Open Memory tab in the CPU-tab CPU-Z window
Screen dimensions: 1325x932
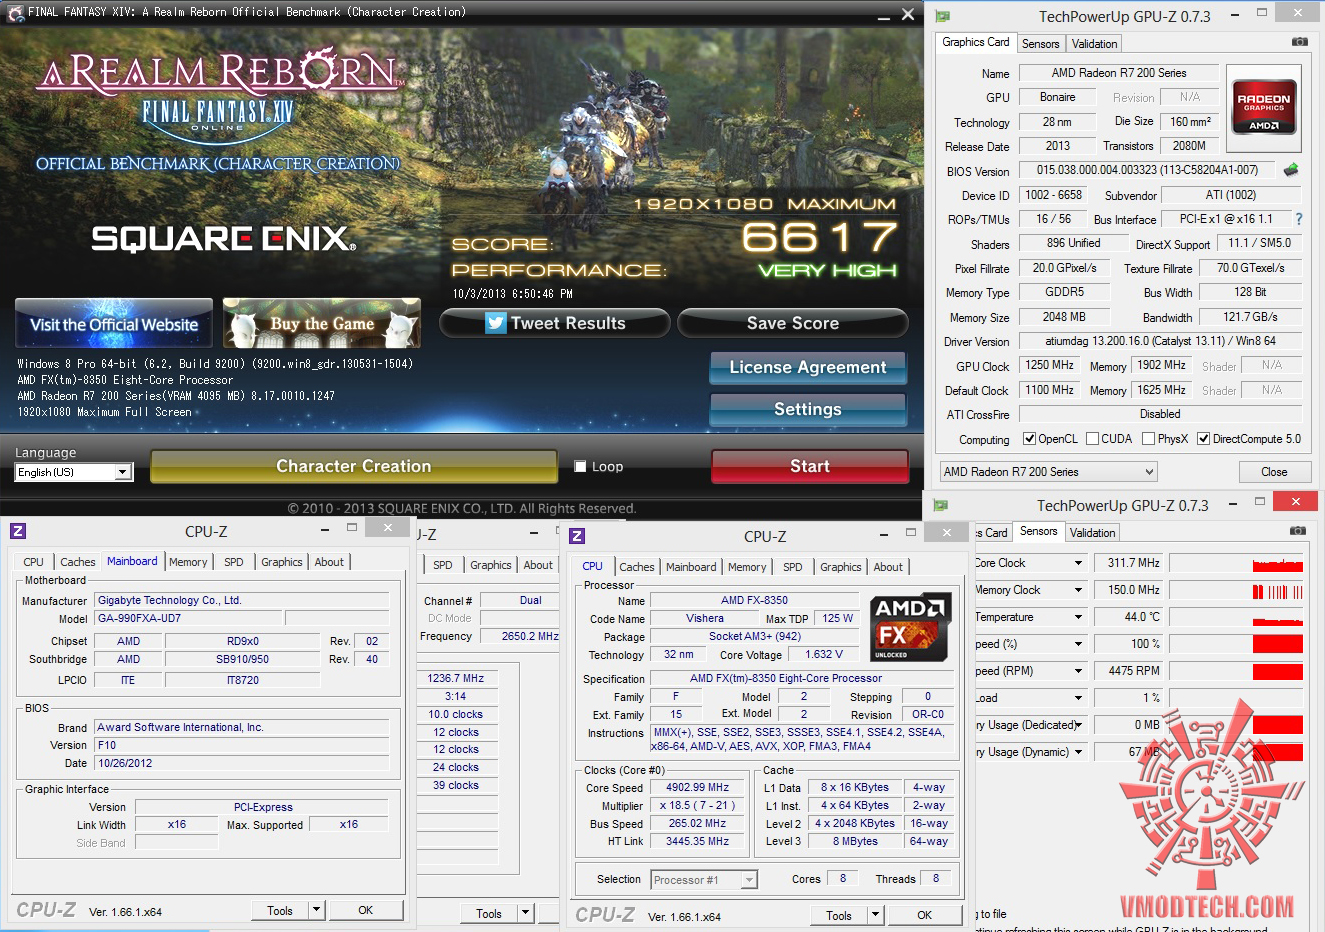747,567
